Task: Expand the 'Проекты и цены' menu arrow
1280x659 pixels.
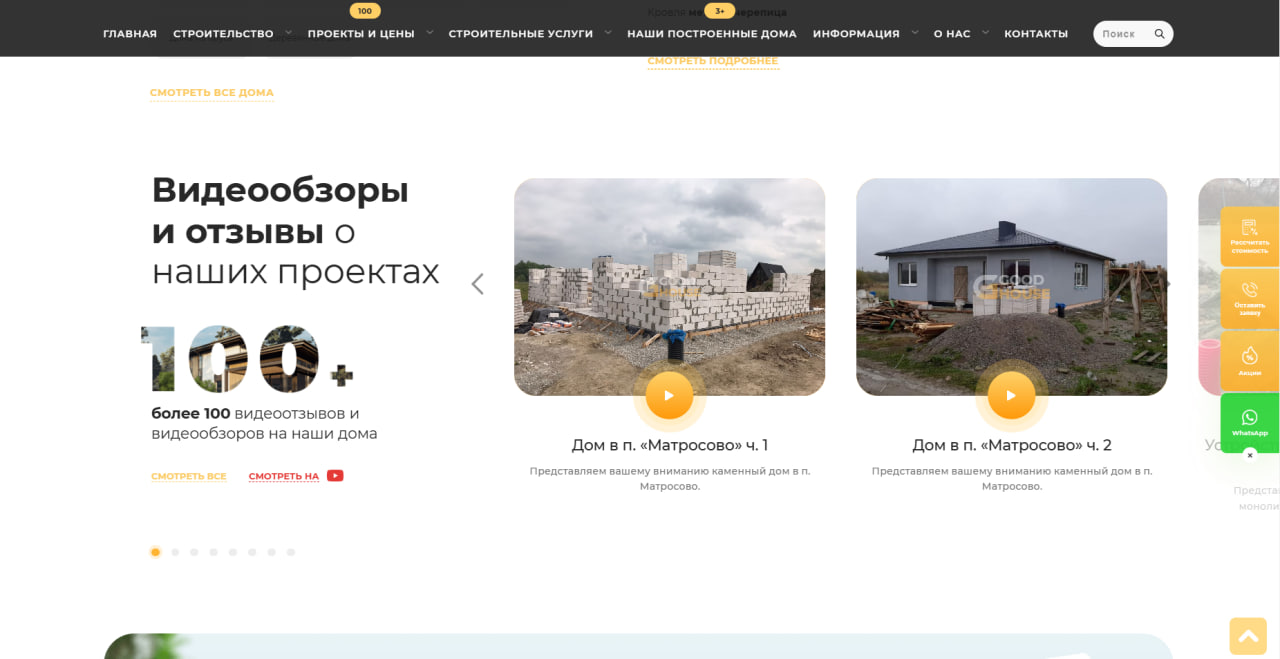Action: (x=430, y=32)
